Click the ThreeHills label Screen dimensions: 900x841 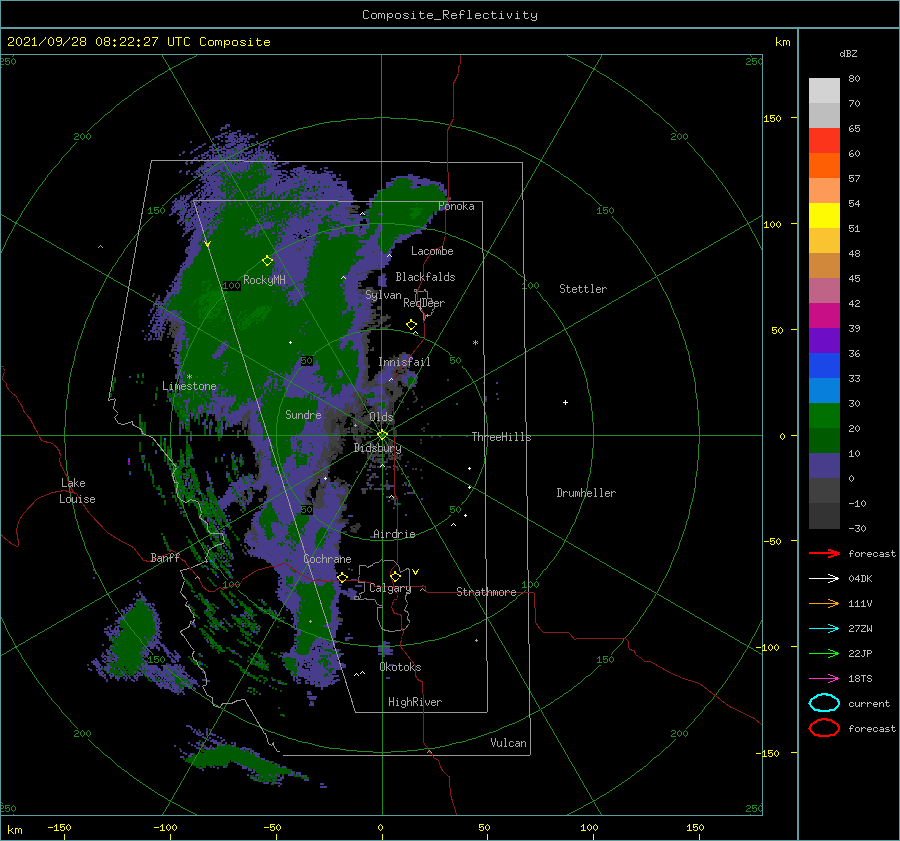coord(501,437)
